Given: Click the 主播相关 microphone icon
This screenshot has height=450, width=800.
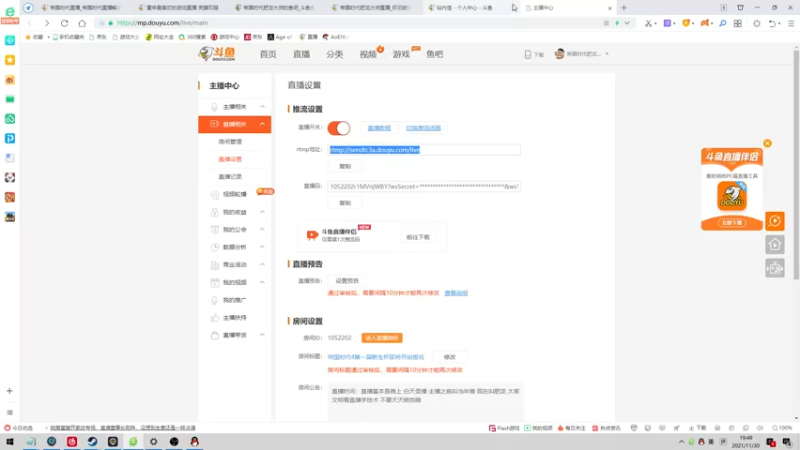Looking at the screenshot, I should pyautogui.click(x=215, y=107).
